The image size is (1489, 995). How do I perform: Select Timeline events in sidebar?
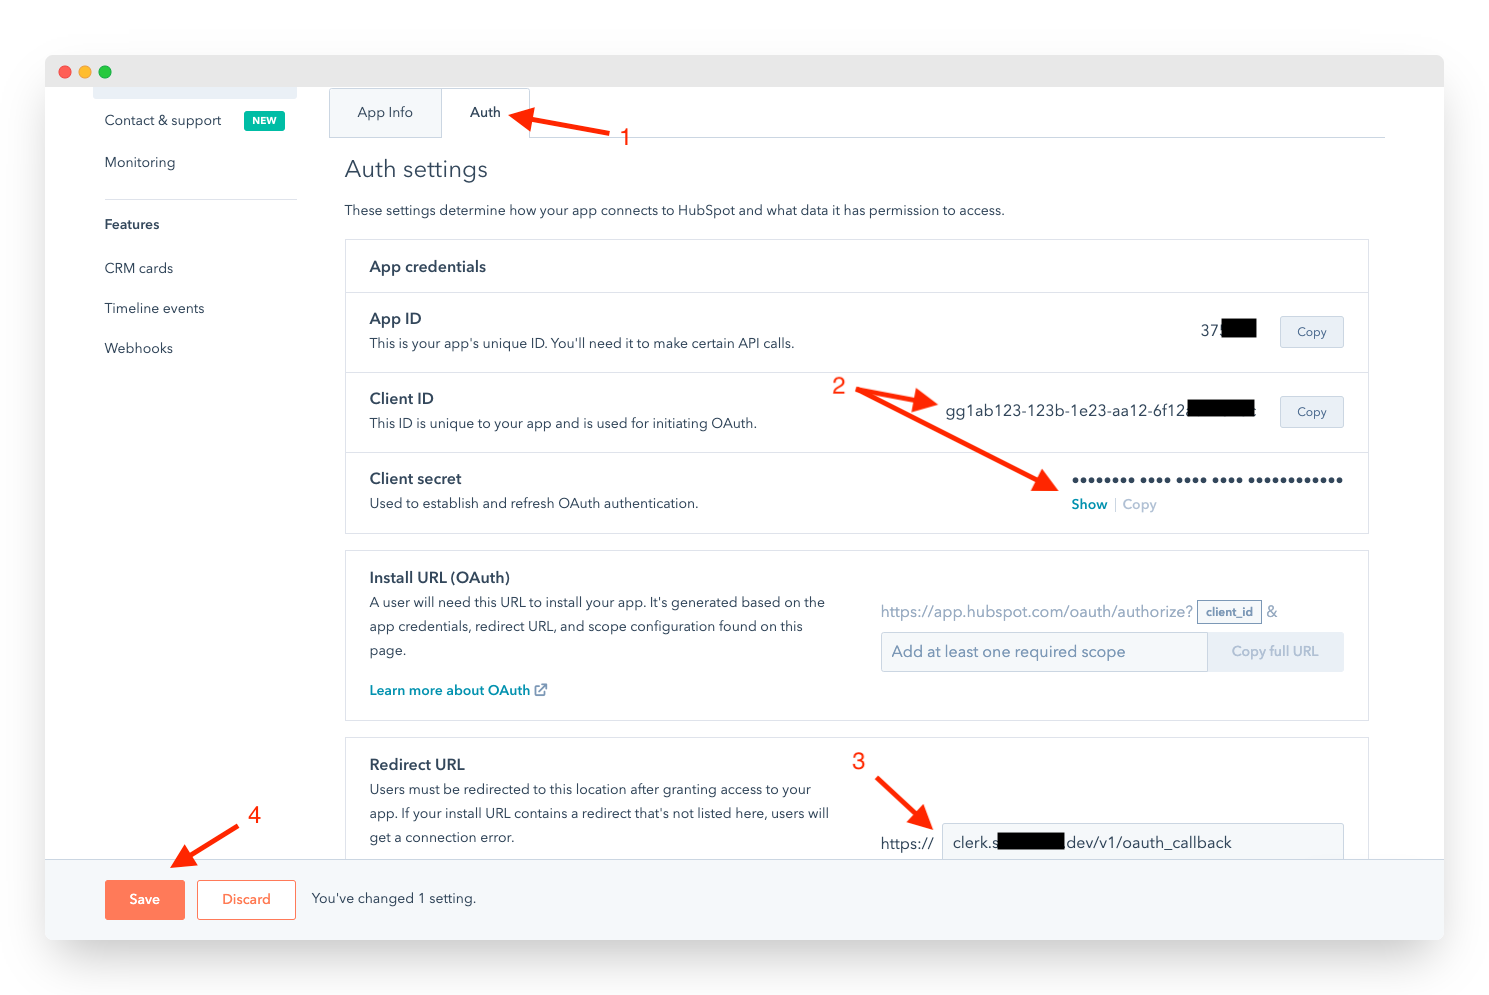point(154,308)
